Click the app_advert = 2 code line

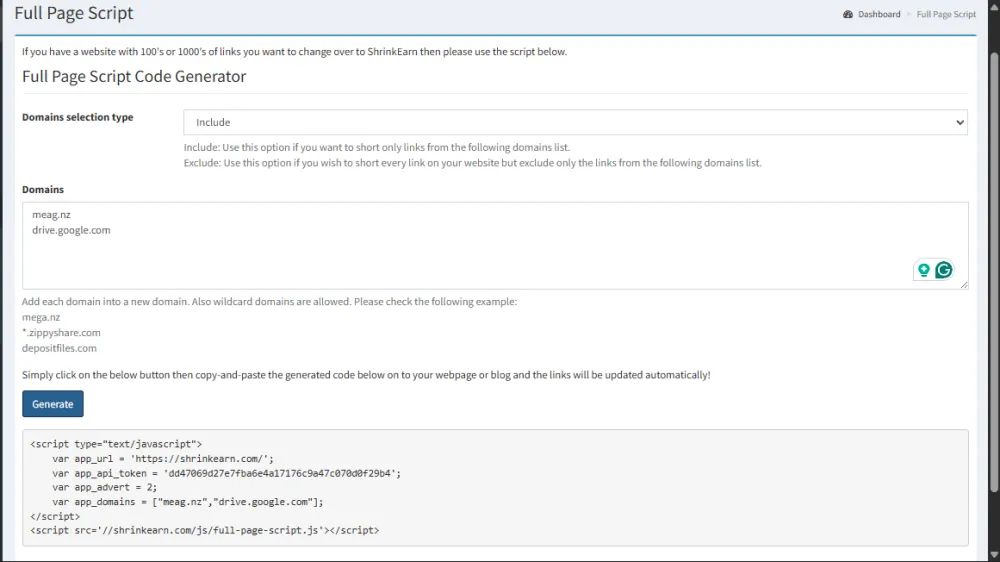105,487
